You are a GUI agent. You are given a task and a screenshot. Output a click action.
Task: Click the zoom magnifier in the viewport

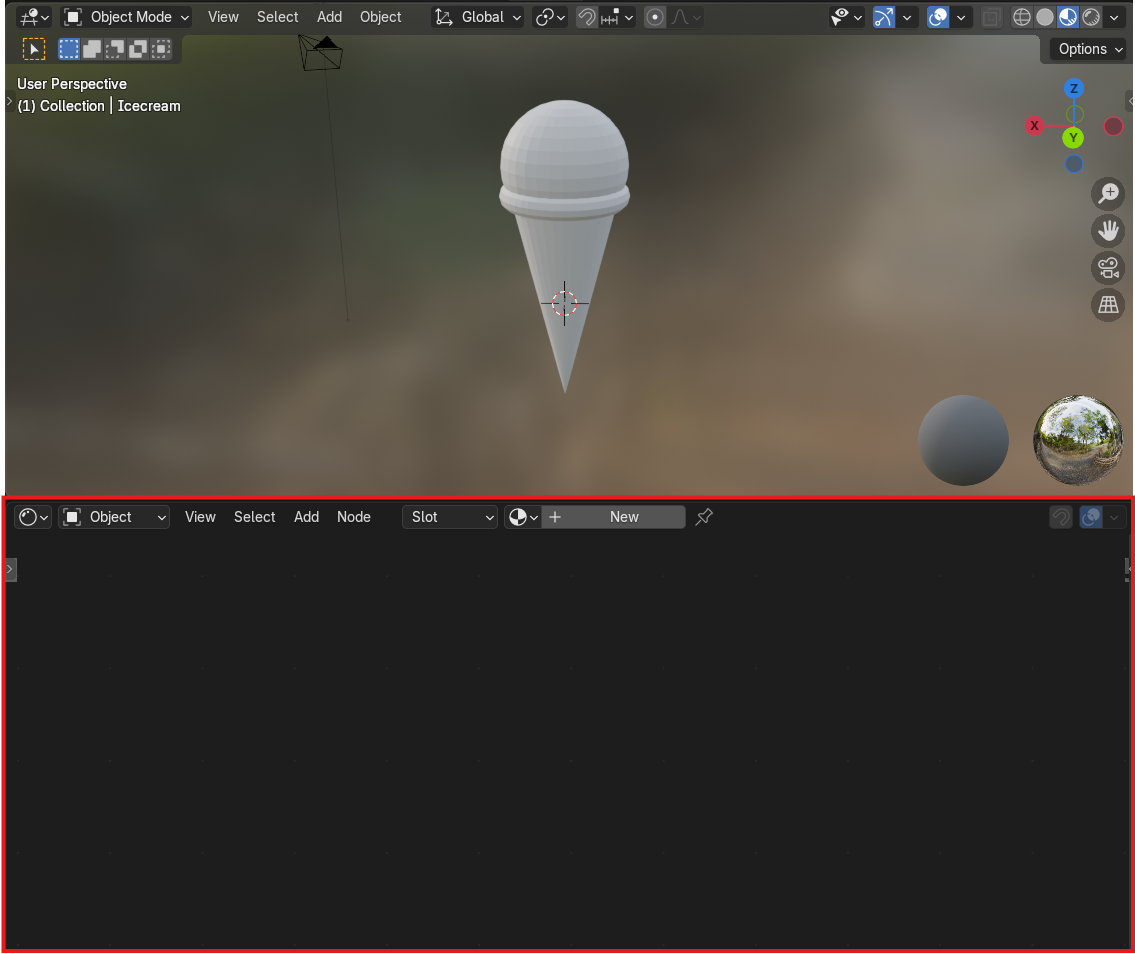1108,192
